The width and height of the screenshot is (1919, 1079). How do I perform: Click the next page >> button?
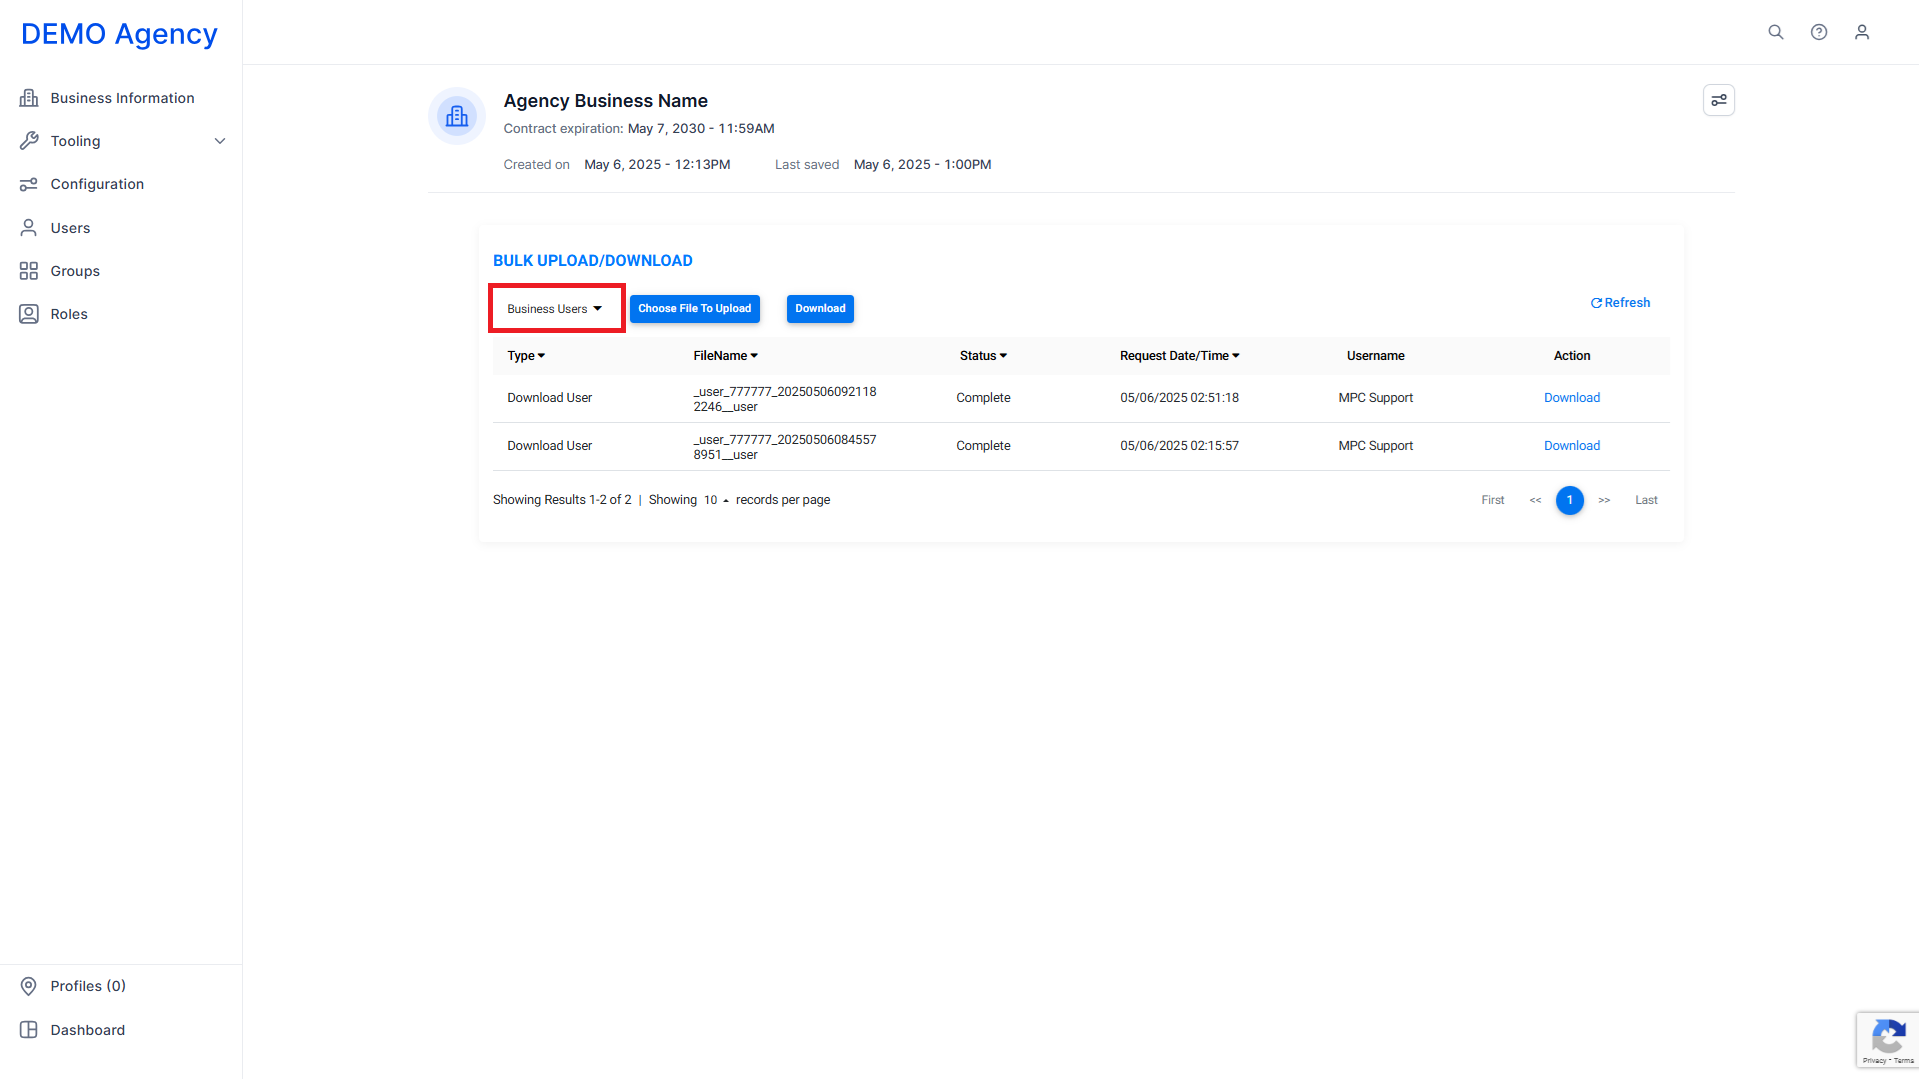tap(1604, 500)
